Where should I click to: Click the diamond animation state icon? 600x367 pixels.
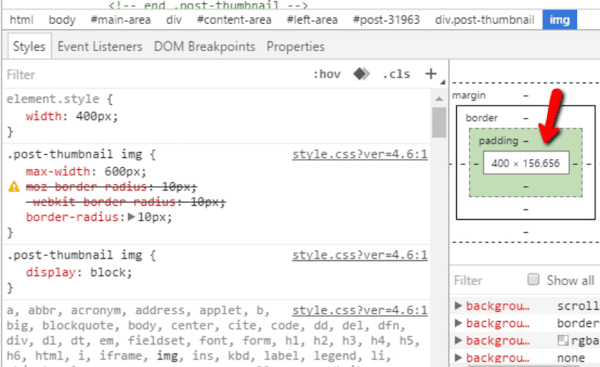(361, 73)
